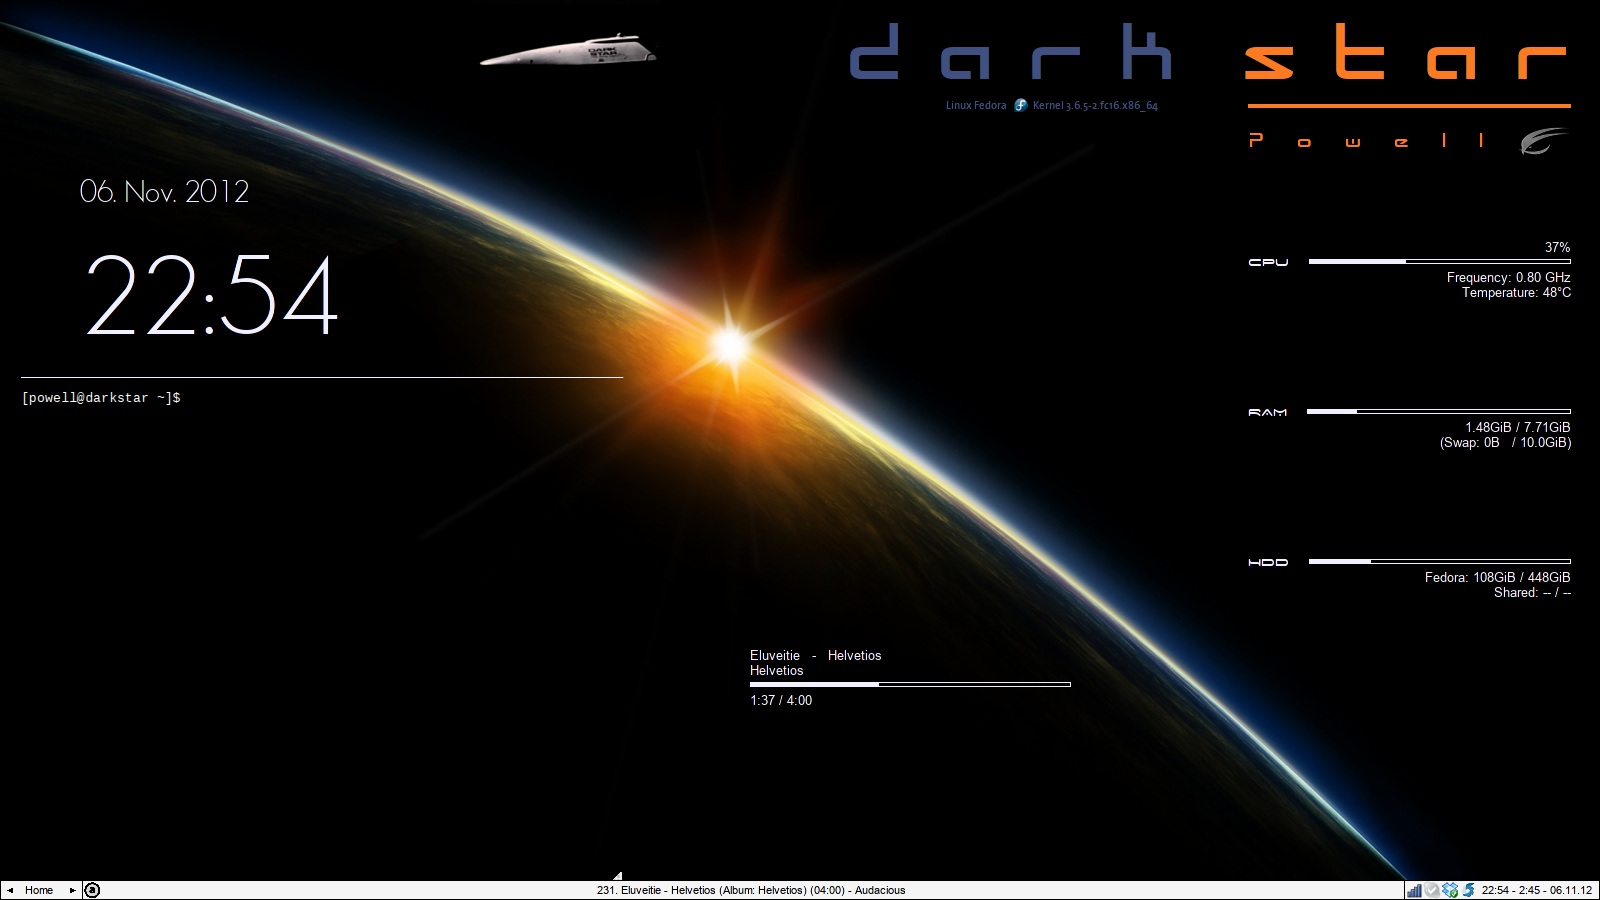Click the Fedora: 108GiB / 448GiB line

point(1498,577)
